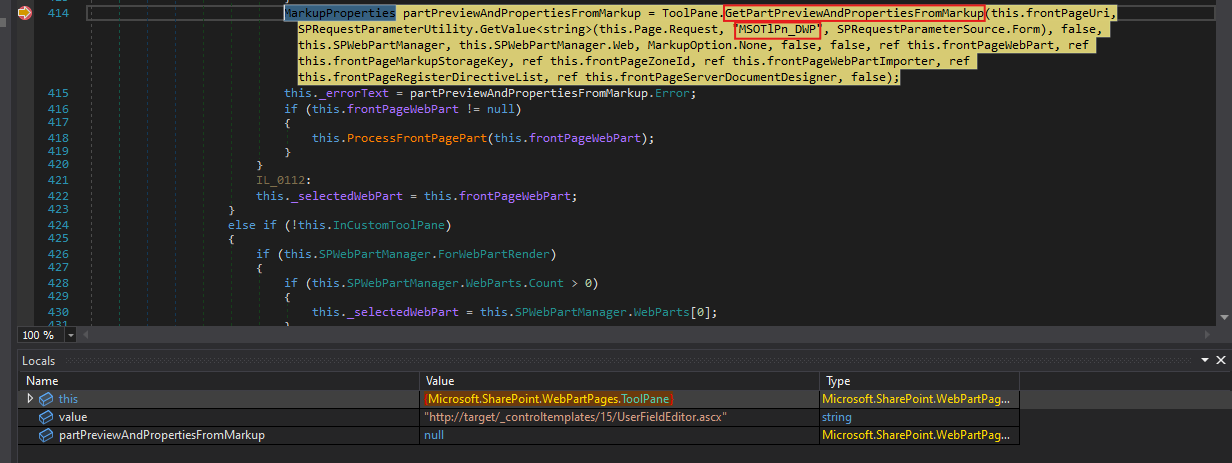Screen dimensions: 1232x463
Task: Click line number 416 in the gutter
Action: pos(58,108)
